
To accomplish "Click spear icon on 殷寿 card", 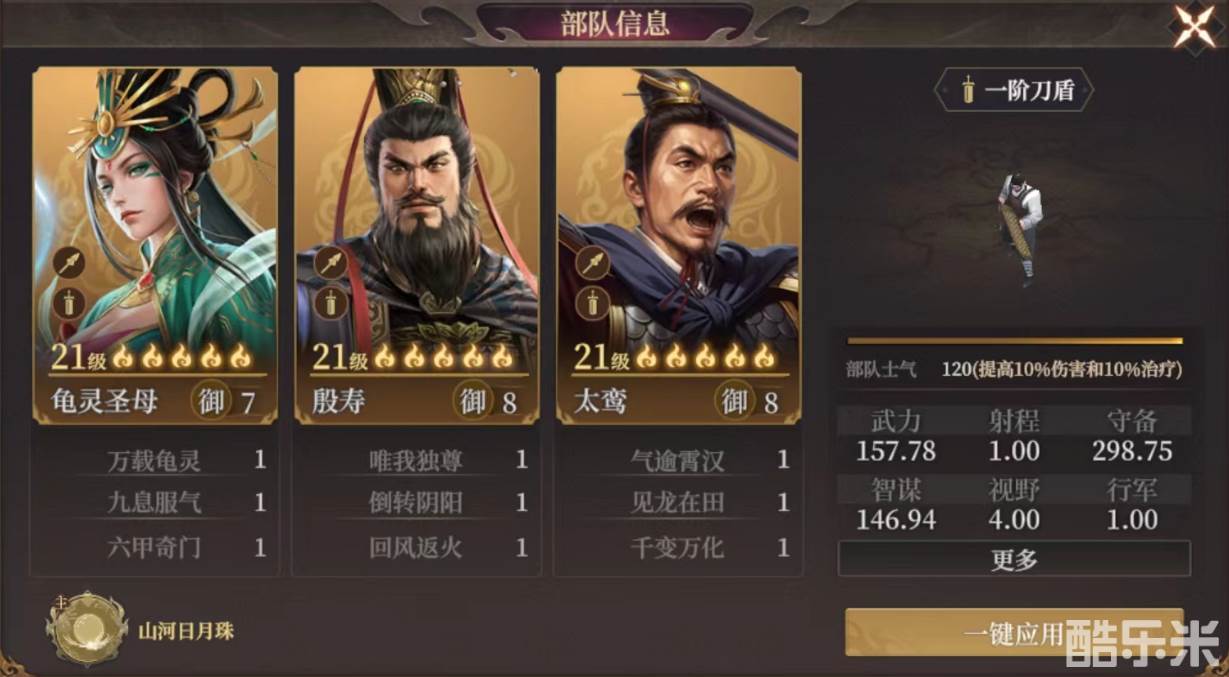I will click(330, 263).
